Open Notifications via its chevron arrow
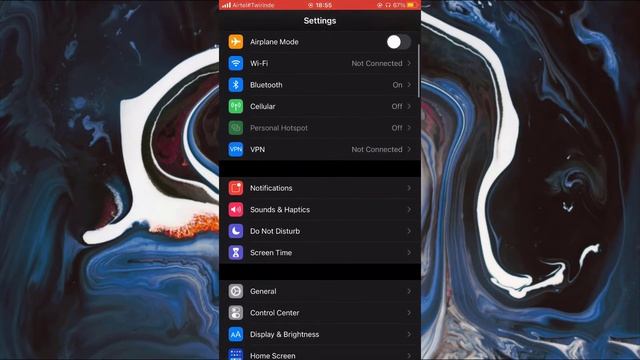The image size is (640, 360). pos(409,188)
